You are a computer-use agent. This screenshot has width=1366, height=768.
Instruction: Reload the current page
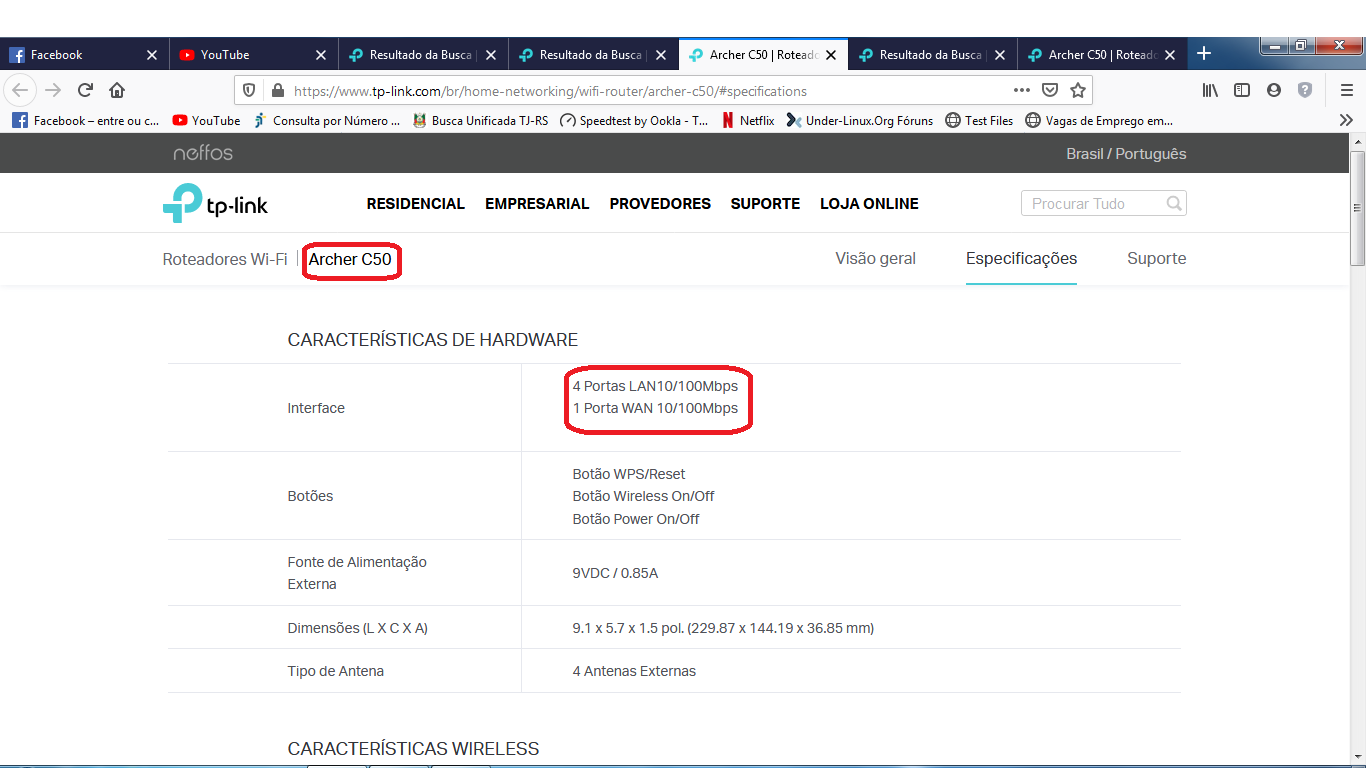[85, 90]
